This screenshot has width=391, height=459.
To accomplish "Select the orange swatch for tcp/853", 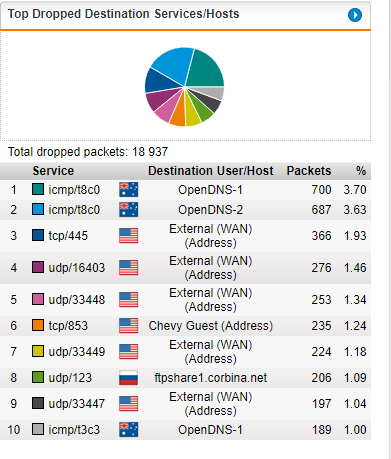I will tap(38, 325).
